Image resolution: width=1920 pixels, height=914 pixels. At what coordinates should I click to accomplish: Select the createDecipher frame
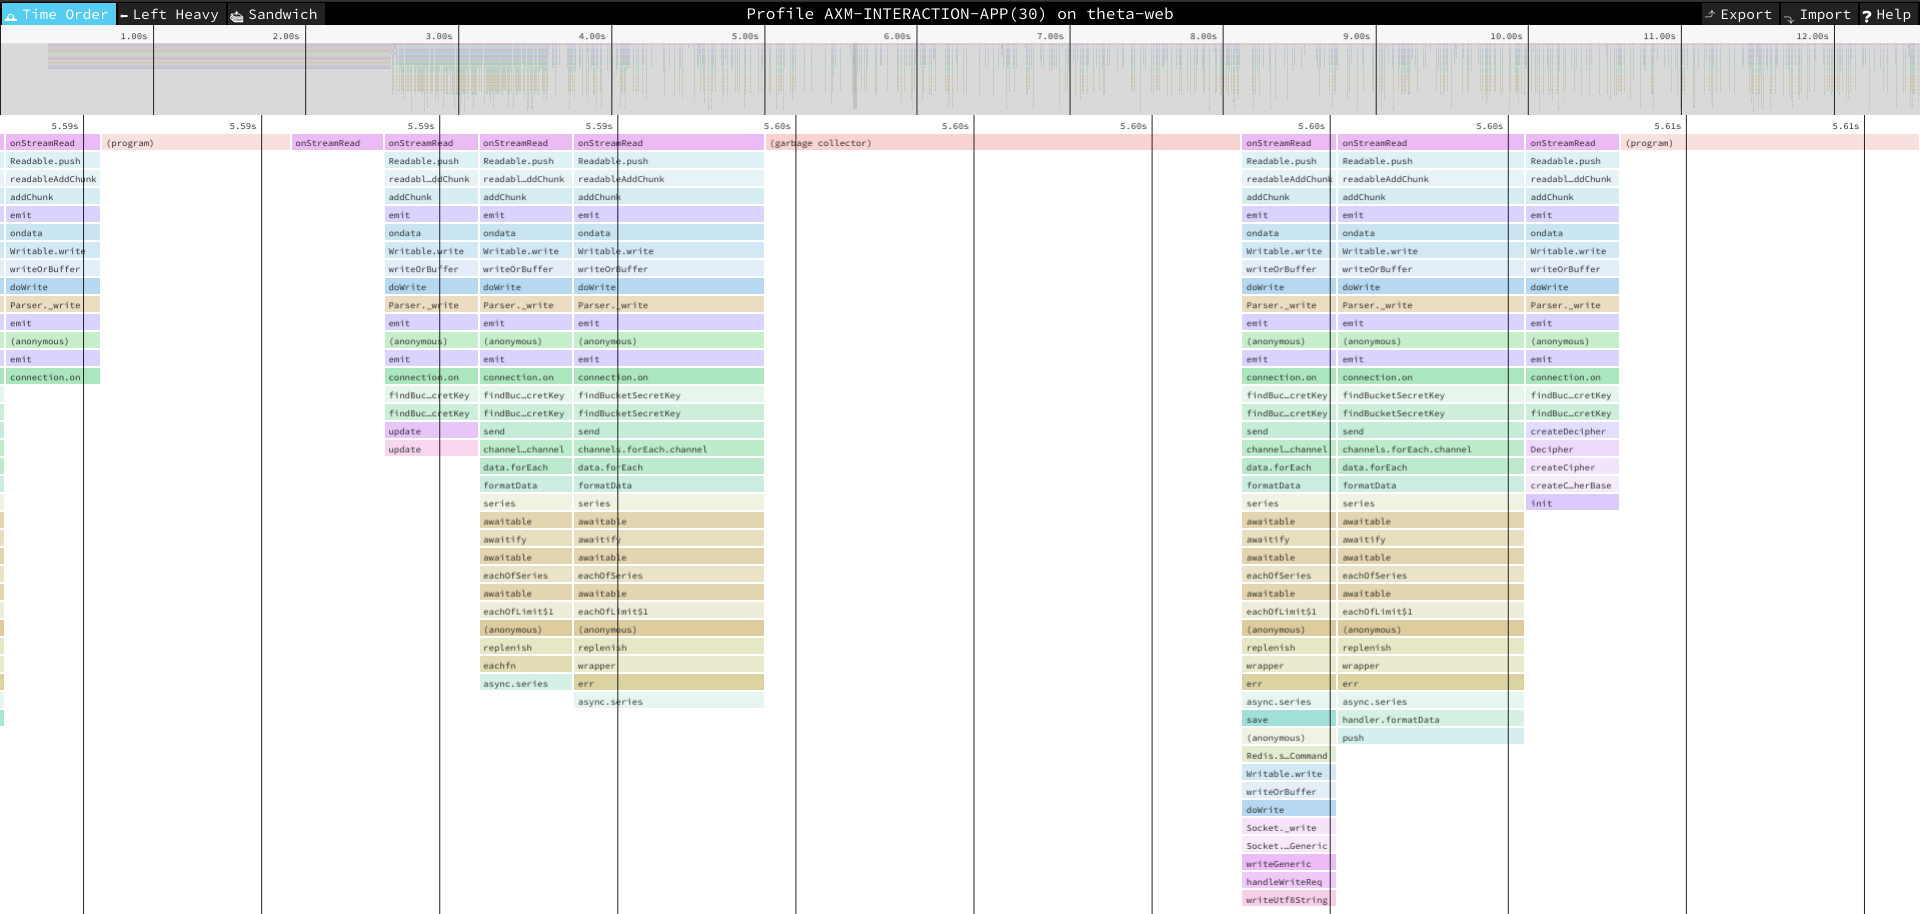point(1572,432)
